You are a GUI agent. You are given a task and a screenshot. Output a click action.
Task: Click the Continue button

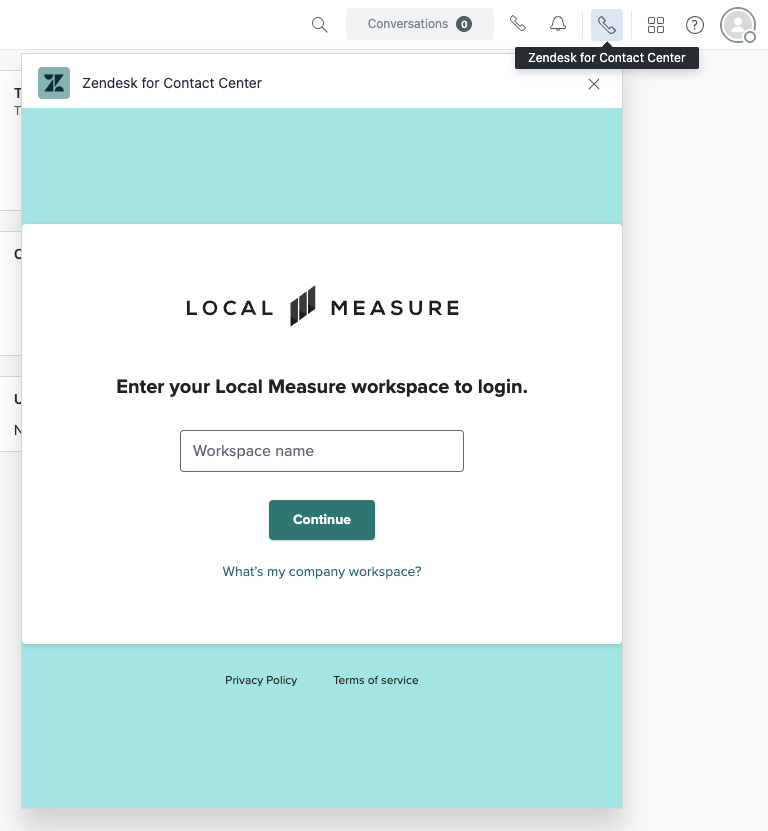coord(322,520)
